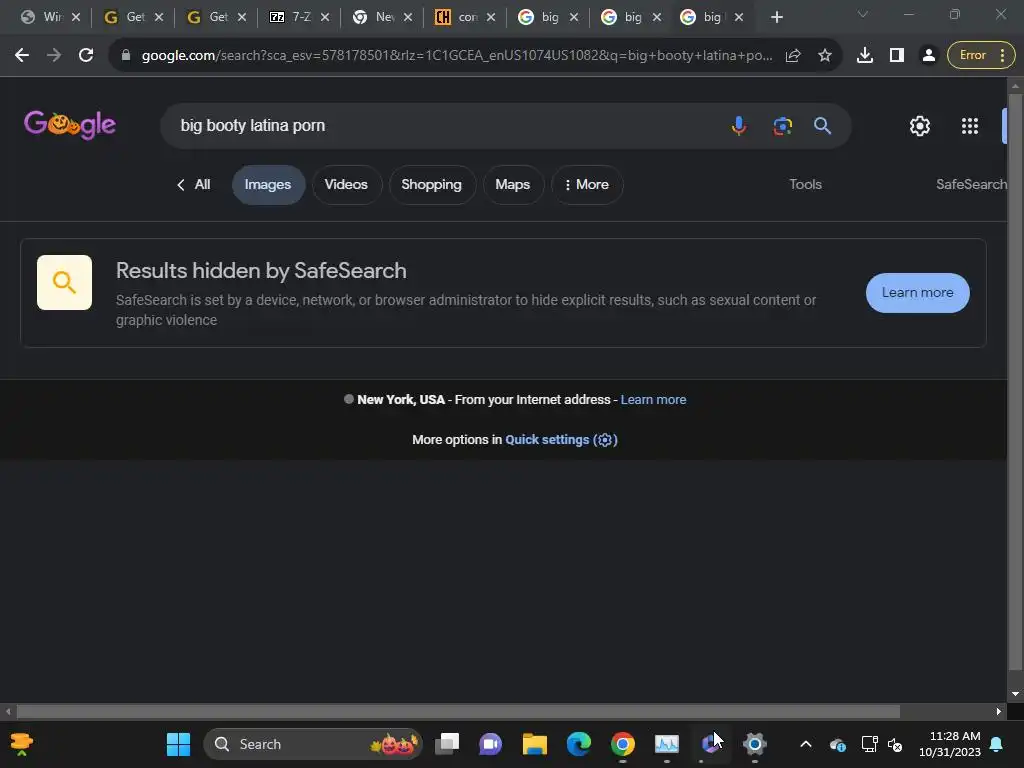The height and width of the screenshot is (768, 1024).
Task: Expand the tab search chevron
Action: click(863, 14)
